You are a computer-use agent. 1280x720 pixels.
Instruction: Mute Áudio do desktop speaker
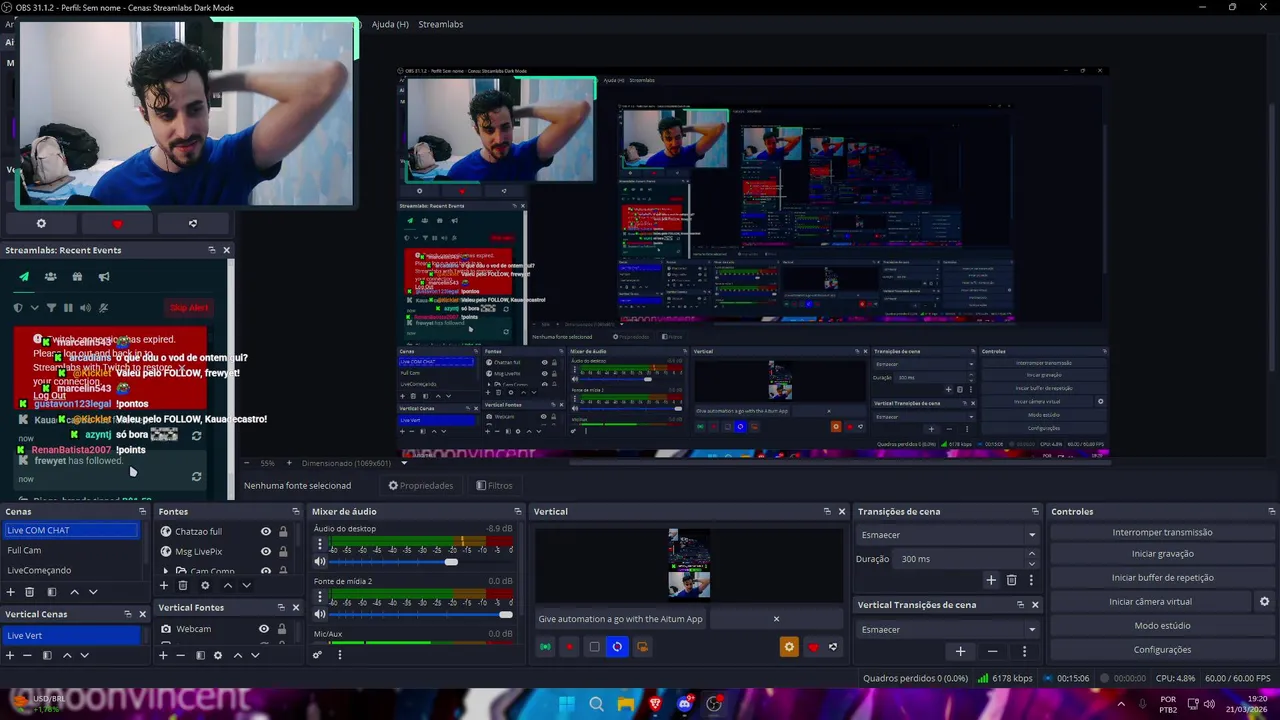(x=320, y=562)
